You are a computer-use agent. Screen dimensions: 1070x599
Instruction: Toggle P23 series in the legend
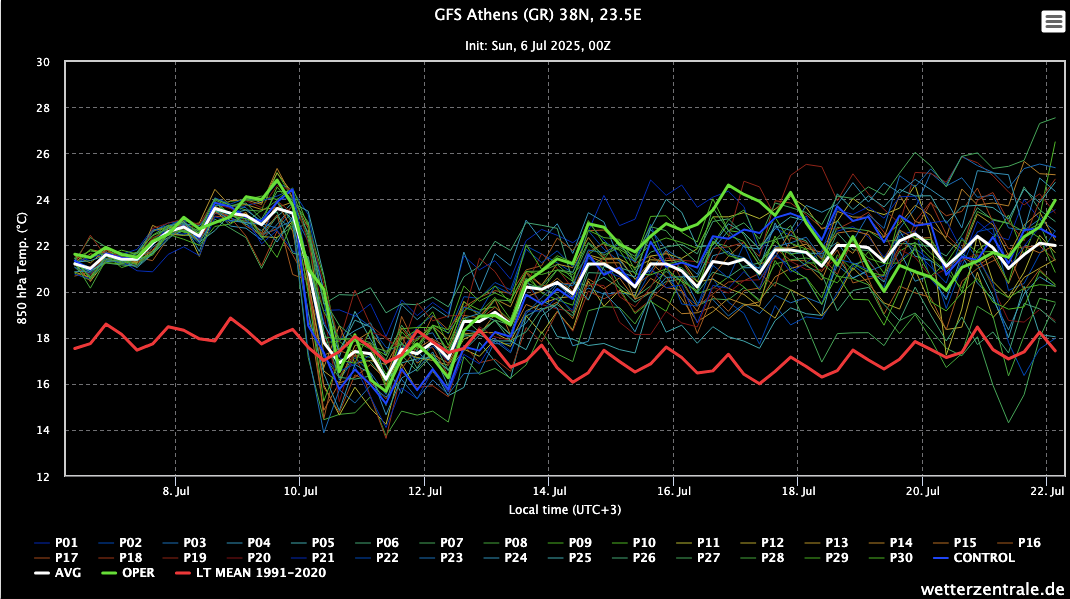[451, 557]
